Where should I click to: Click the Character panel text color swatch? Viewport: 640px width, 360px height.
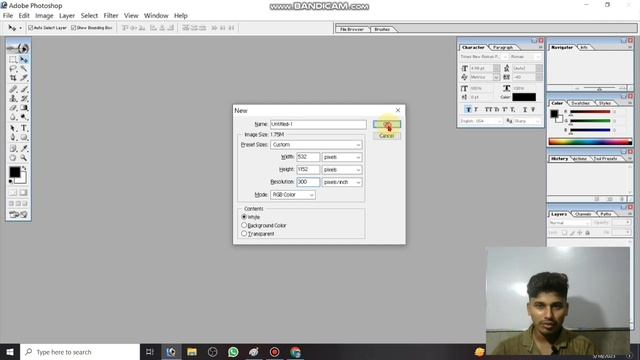[524, 97]
